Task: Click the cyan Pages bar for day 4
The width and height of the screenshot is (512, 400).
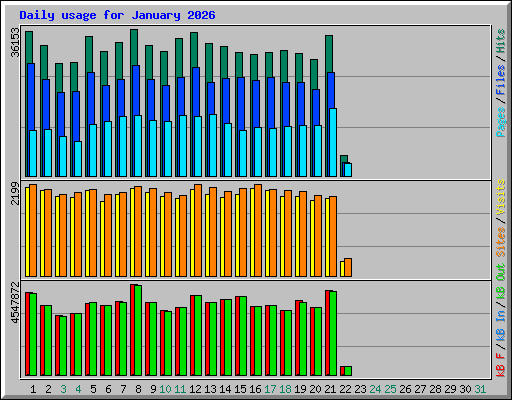Action: 78,159
